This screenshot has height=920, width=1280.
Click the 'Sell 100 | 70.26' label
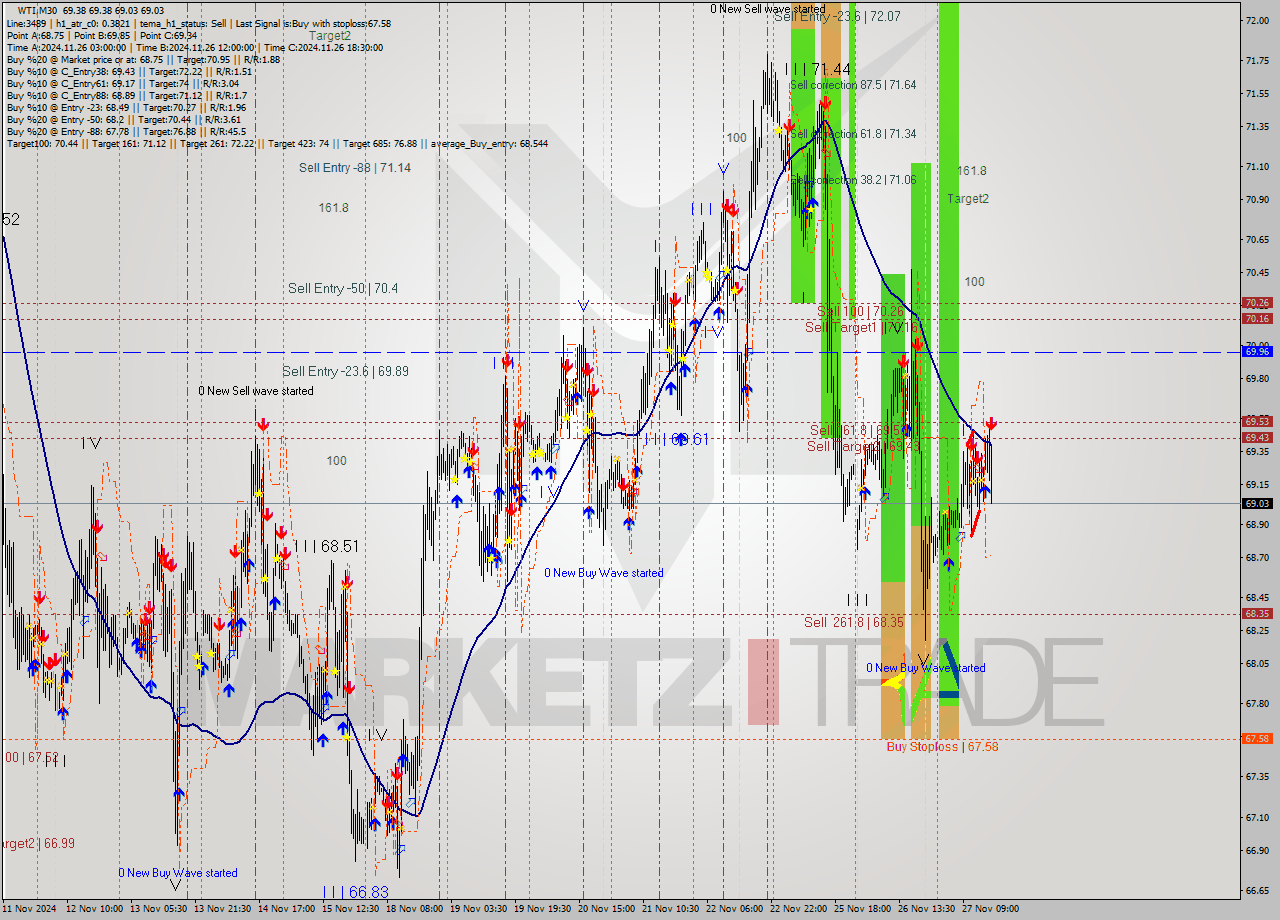(x=860, y=311)
